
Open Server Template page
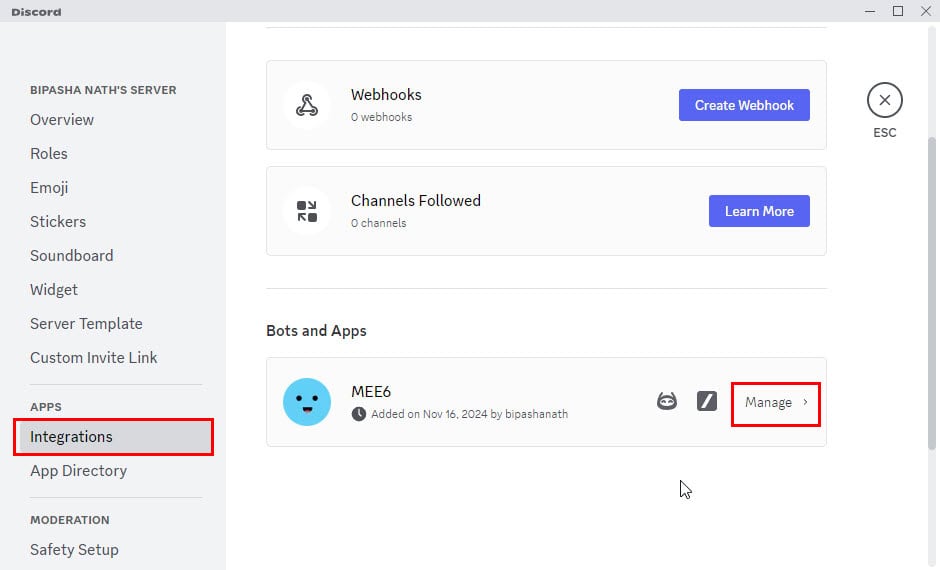tap(86, 324)
